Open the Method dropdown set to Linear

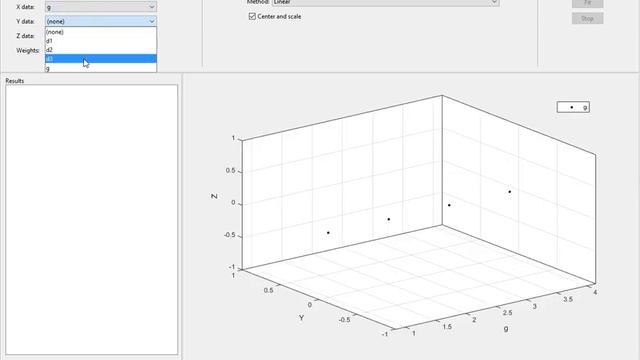(x=385, y=2)
